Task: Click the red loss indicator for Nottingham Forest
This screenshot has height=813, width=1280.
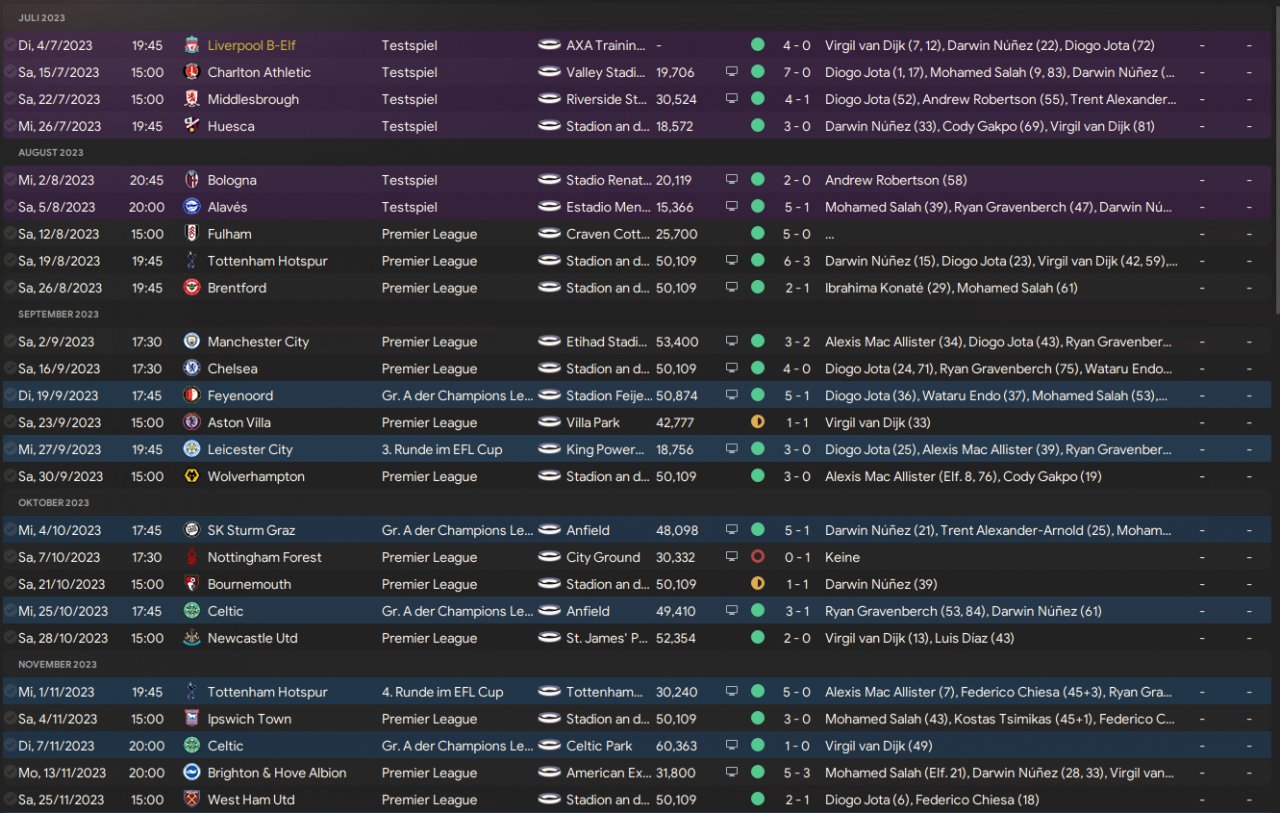Action: coord(757,557)
